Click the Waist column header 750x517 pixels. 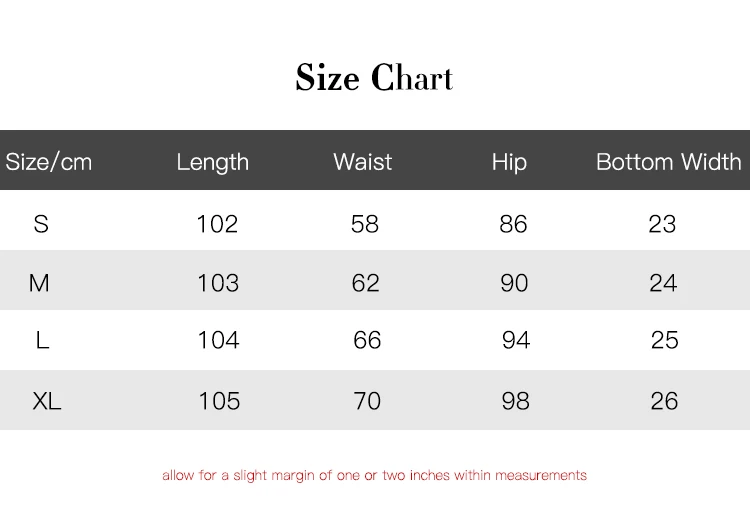362,162
